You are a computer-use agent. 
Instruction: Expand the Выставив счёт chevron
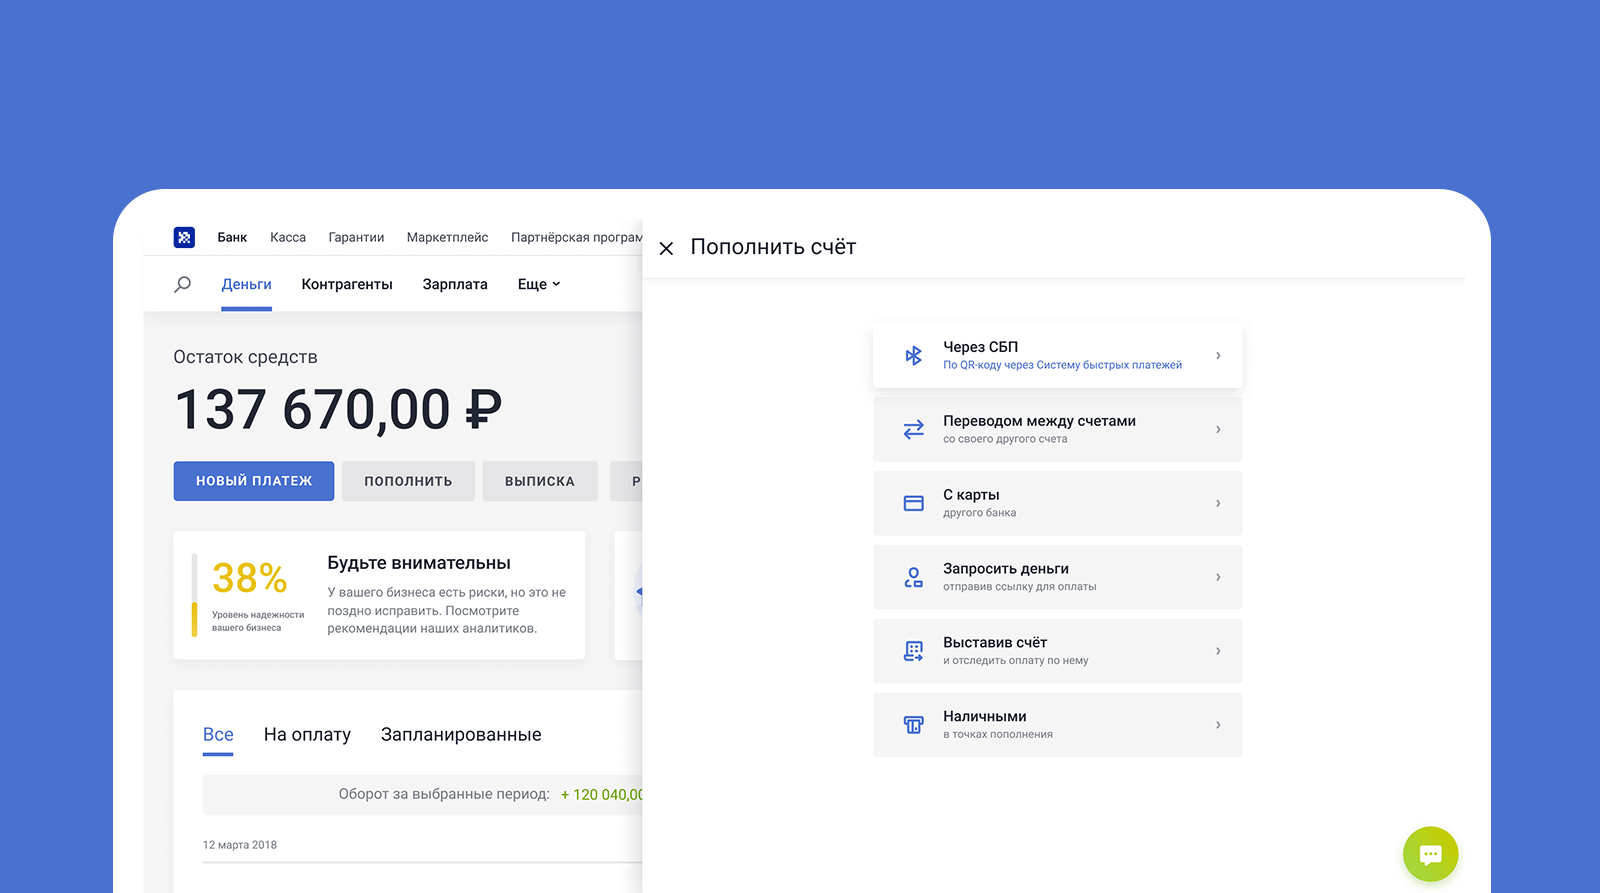coord(1218,652)
